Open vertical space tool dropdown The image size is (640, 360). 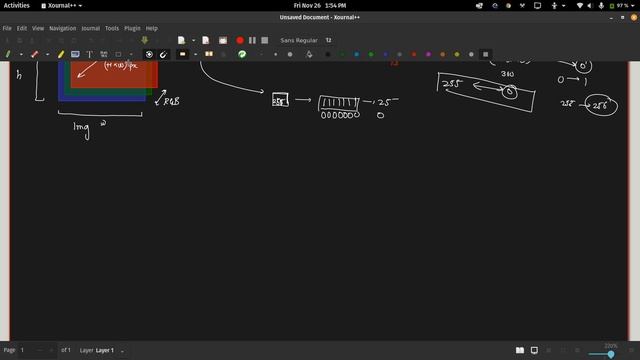(196, 54)
